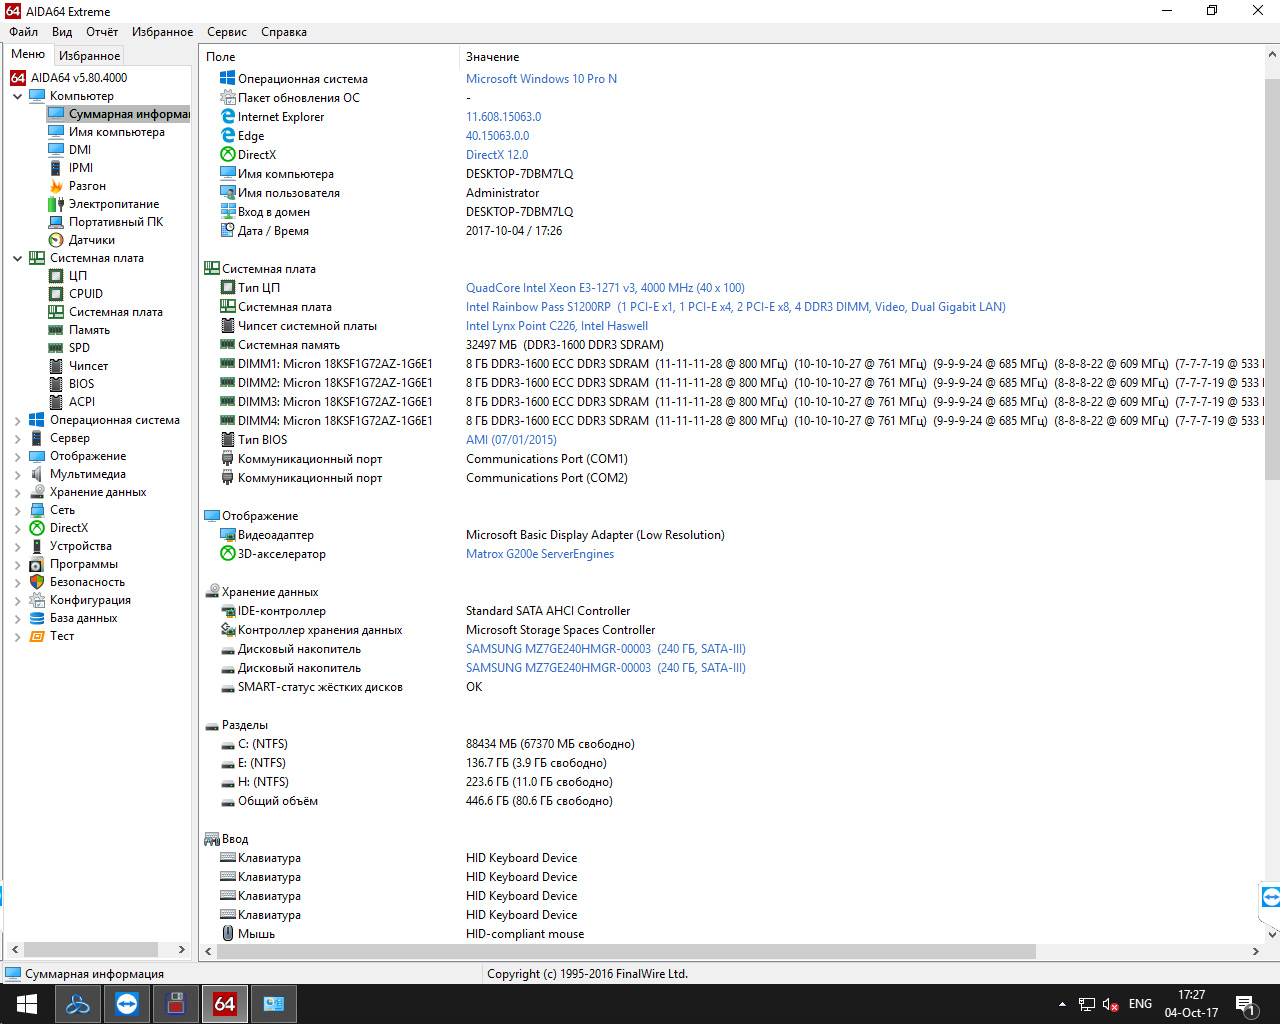Open the Matrox G200e ServerEngines link
The image size is (1280, 1024).
click(x=540, y=554)
